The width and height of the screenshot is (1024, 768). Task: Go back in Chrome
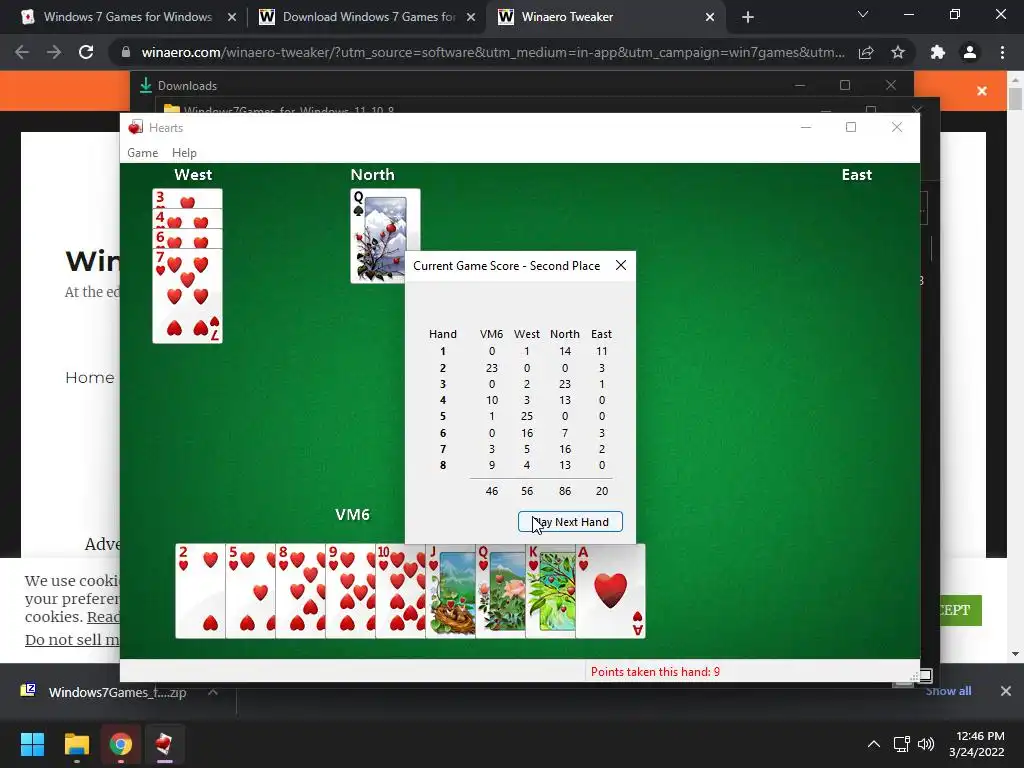point(22,52)
